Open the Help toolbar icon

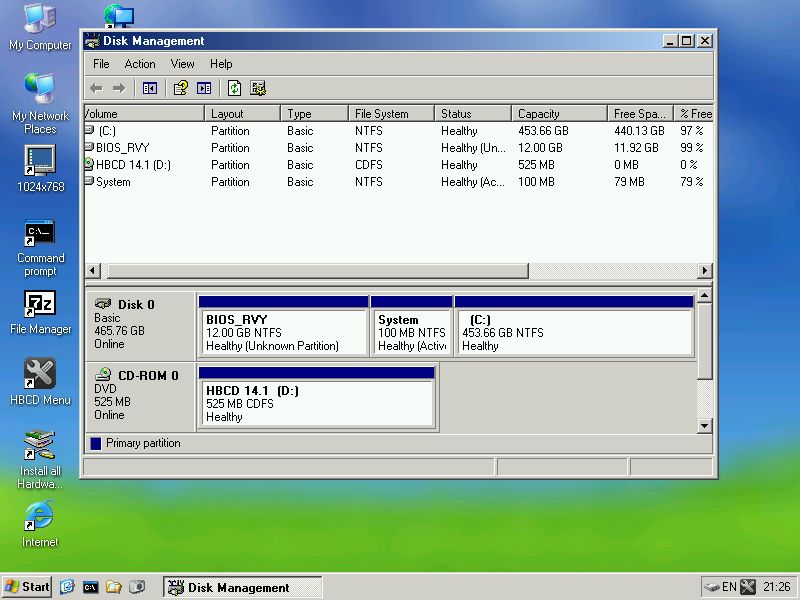click(x=181, y=88)
